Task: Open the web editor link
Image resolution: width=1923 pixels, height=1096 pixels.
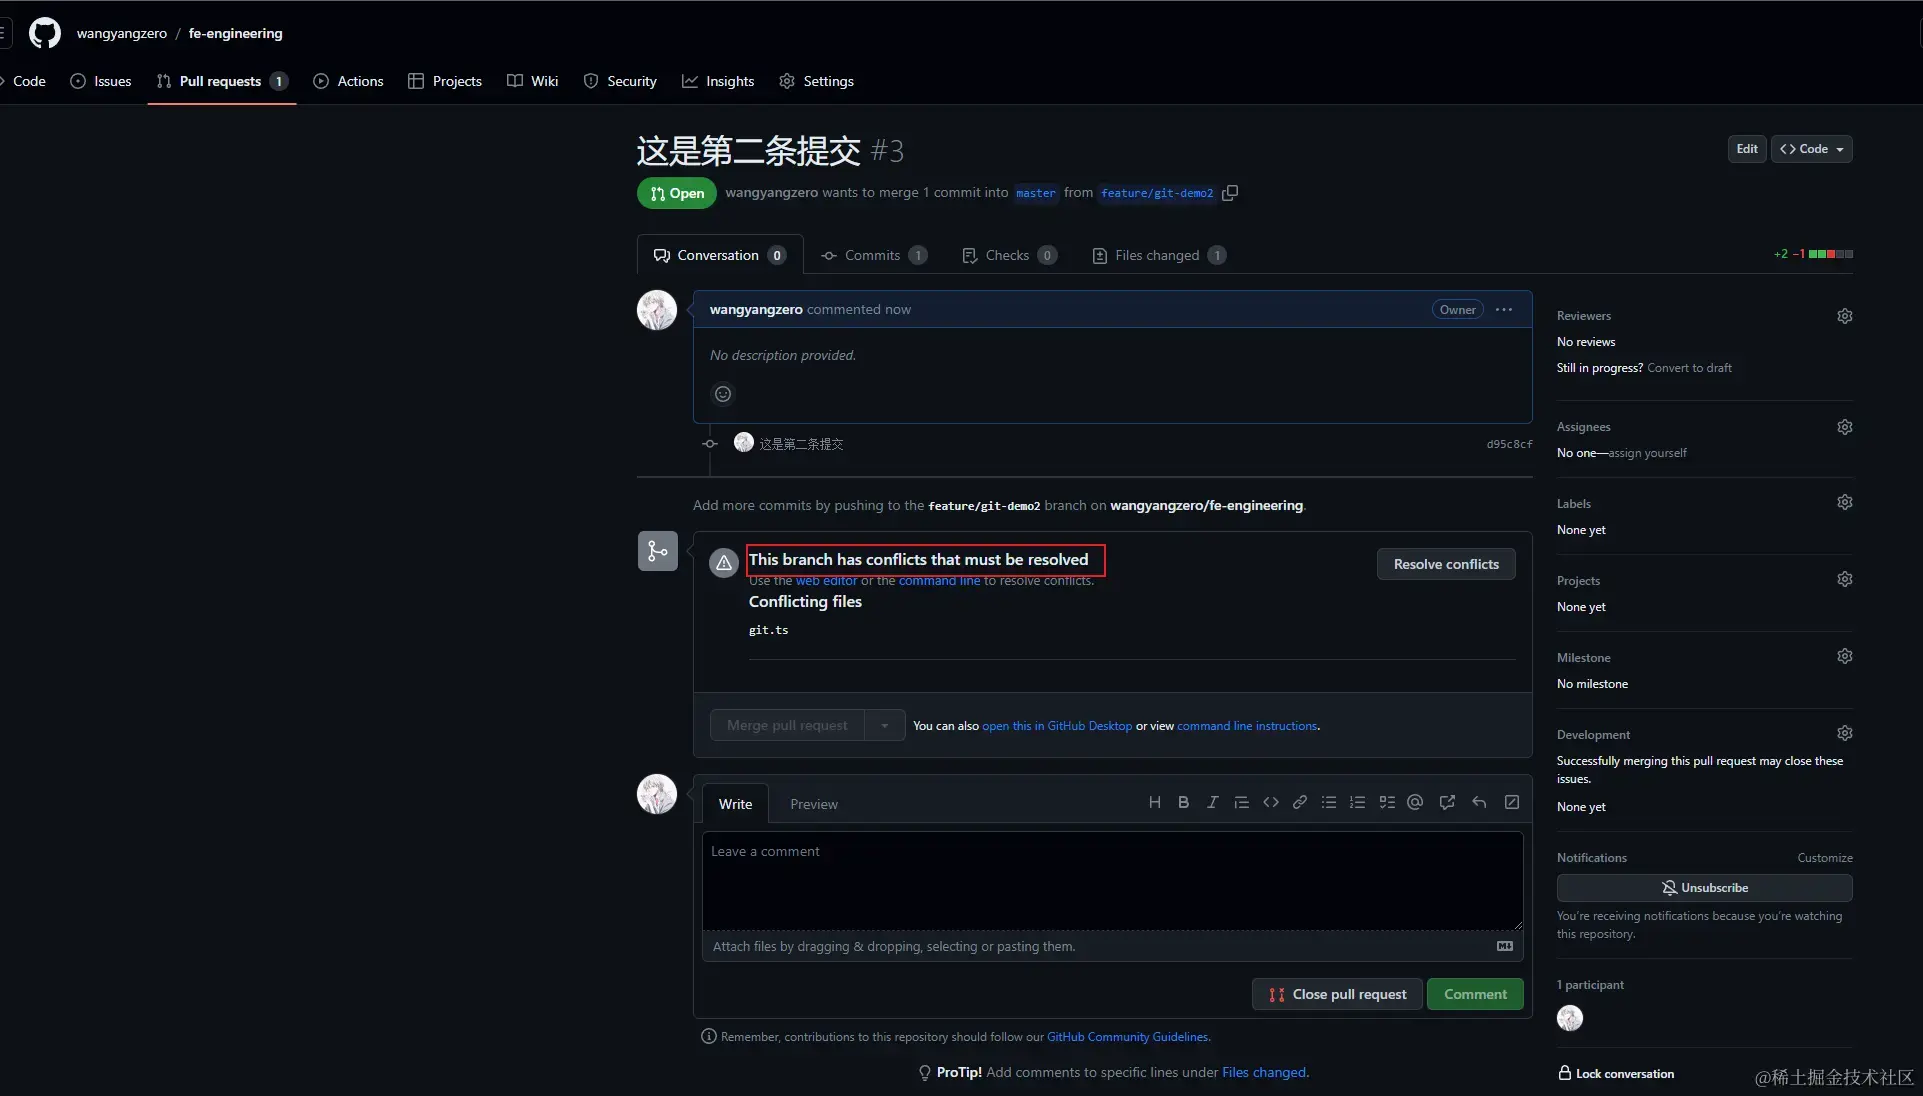Action: click(826, 581)
